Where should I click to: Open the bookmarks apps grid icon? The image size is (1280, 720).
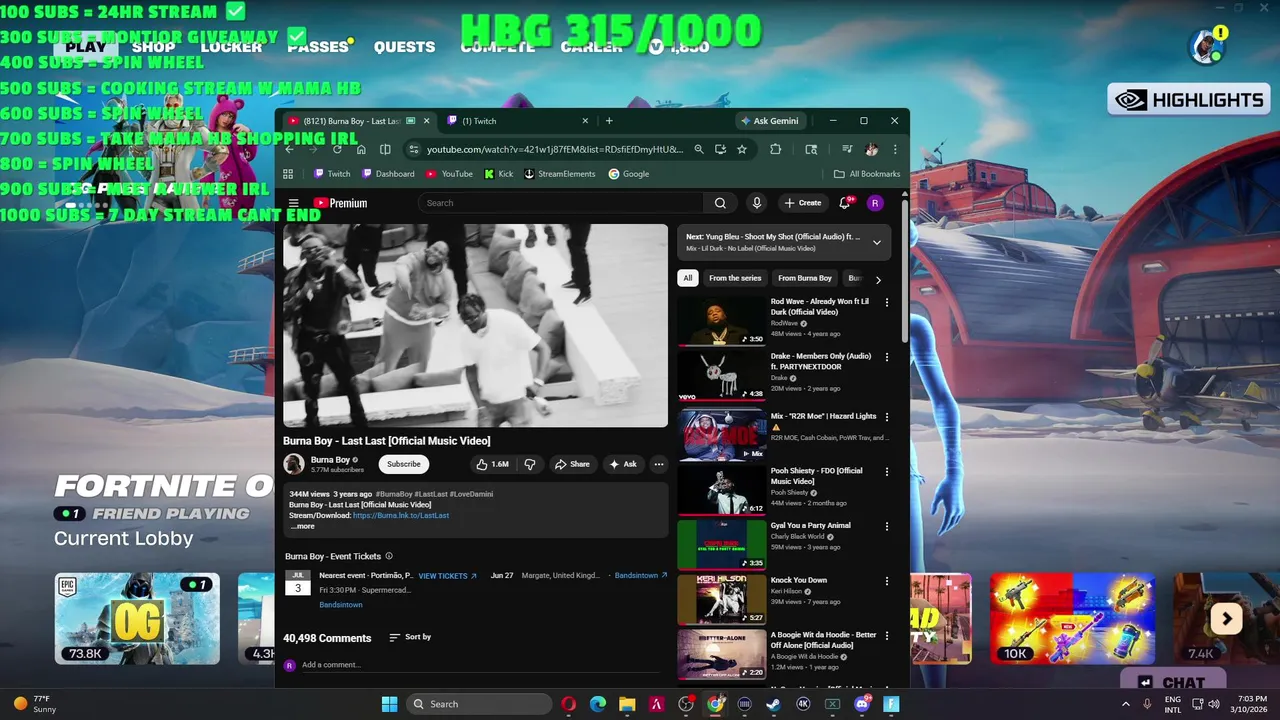click(288, 174)
